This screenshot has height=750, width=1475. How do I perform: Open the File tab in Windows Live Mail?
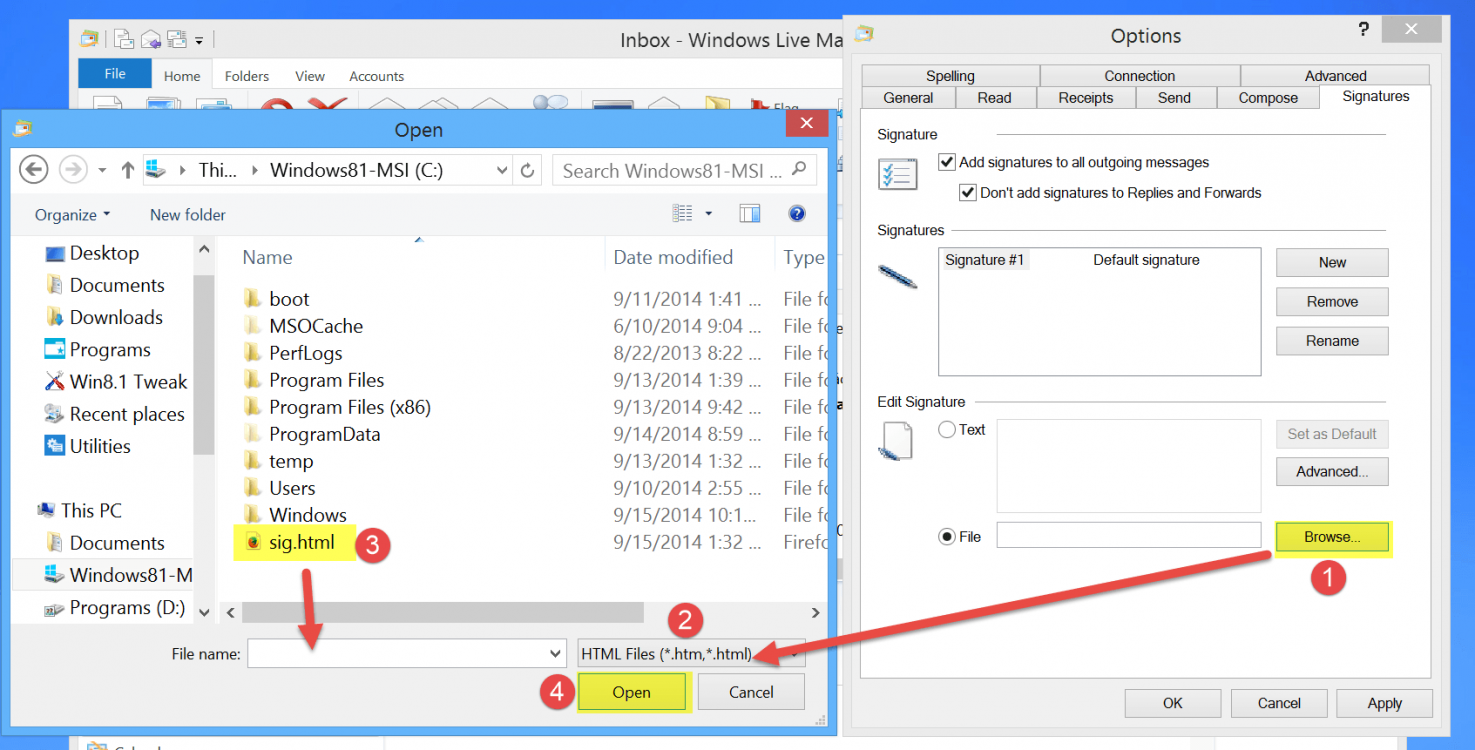pyautogui.click(x=115, y=74)
